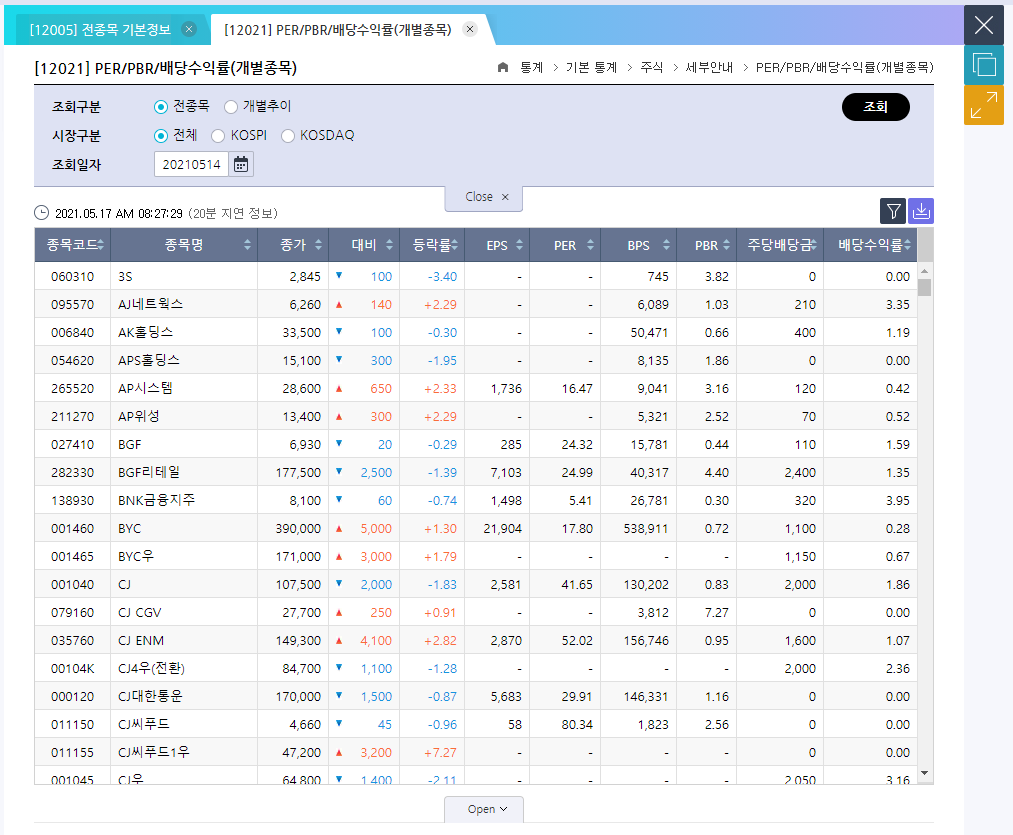Select the KOSPI radio button
Screen dimensions: 1013x835
[x=218, y=136]
